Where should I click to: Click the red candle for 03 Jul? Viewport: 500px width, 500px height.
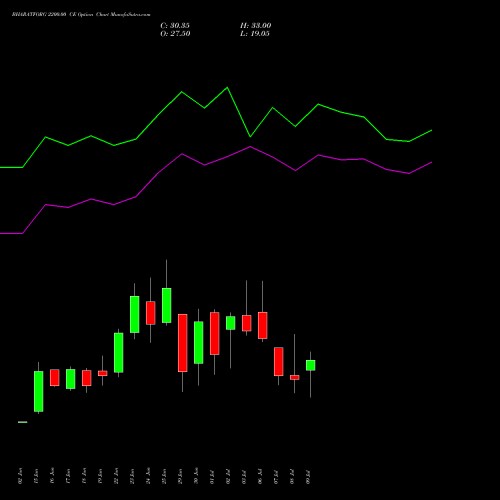(x=247, y=323)
